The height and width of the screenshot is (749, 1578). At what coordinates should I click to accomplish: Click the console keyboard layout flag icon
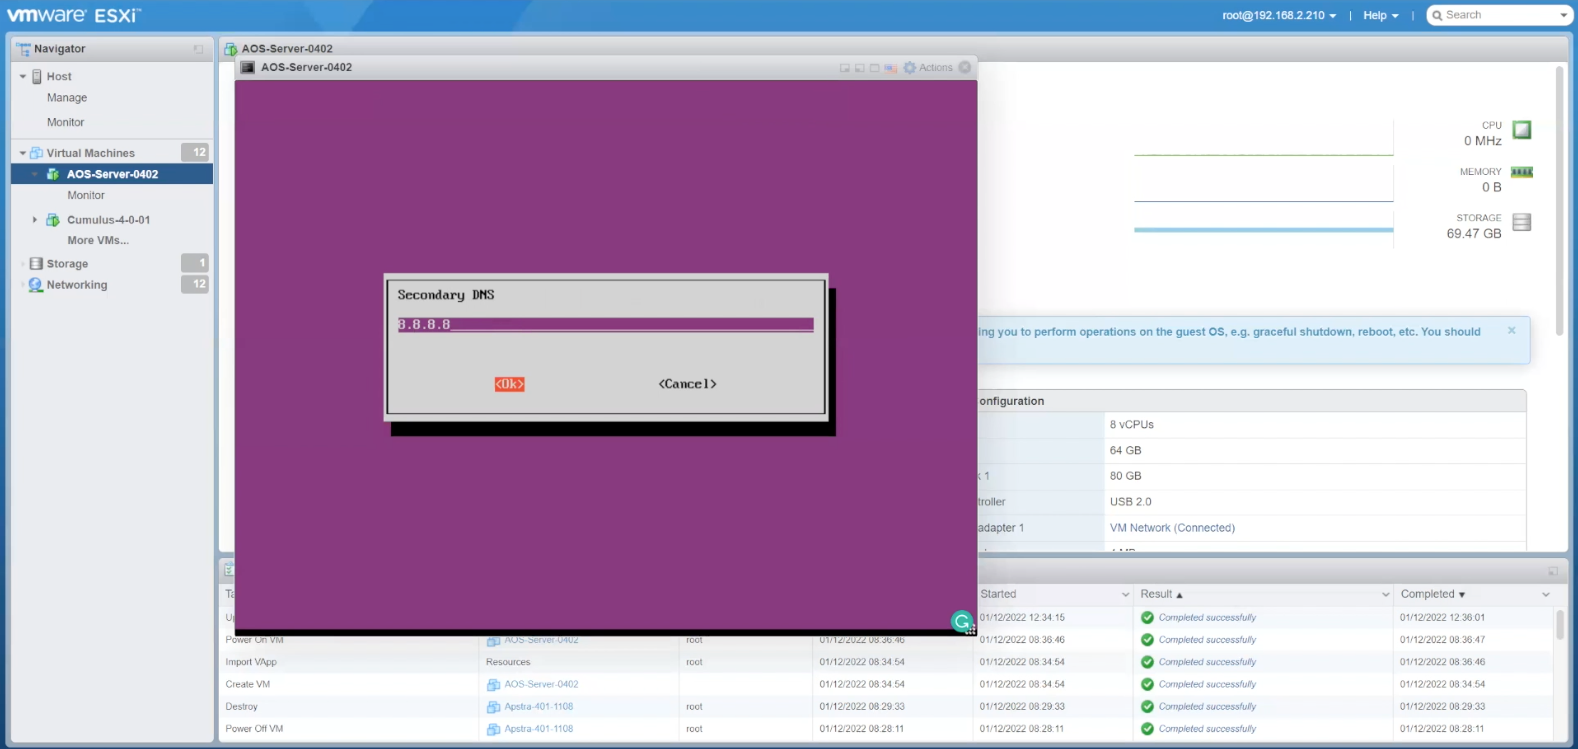(x=890, y=68)
